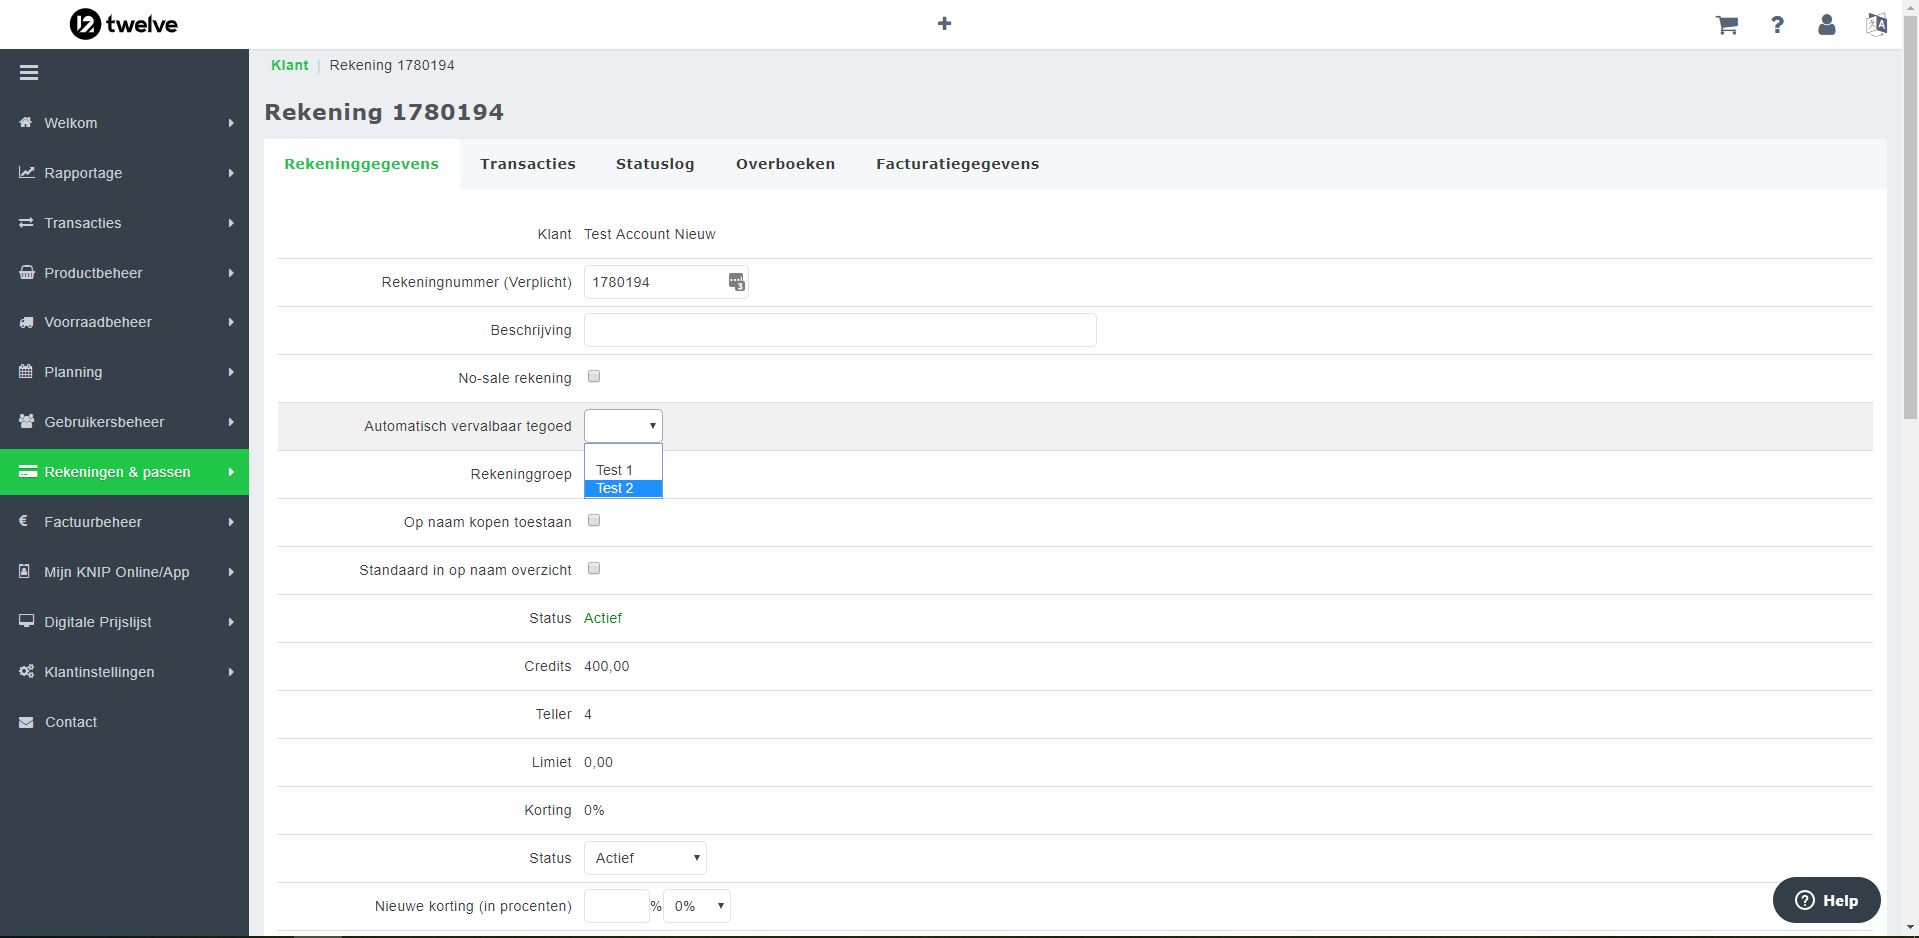Viewport: 1919px width, 938px height.
Task: Click the twelve logo
Action: coord(124,24)
